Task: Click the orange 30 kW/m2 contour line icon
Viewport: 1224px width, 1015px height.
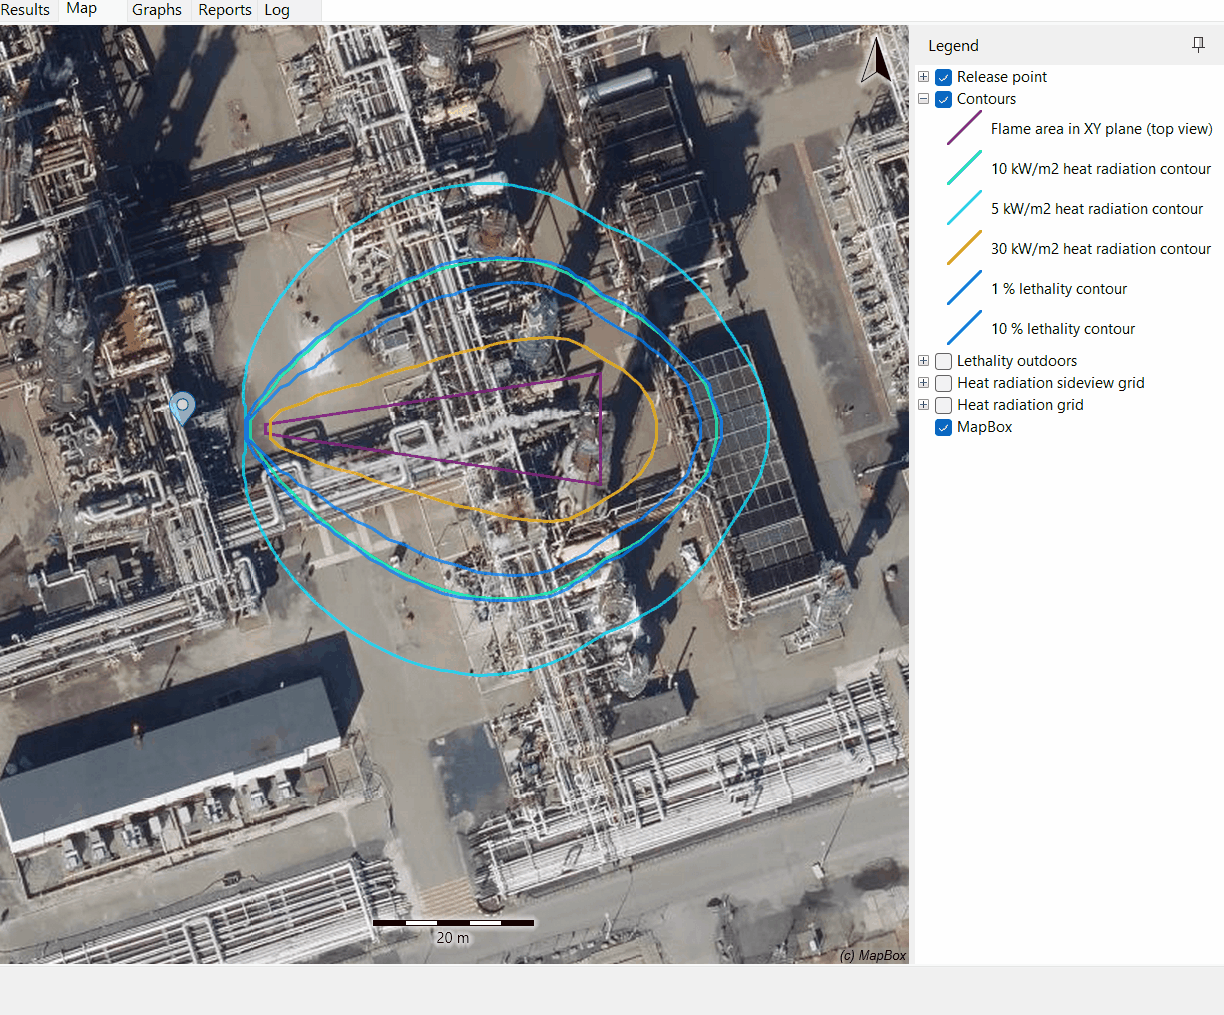Action: pyautogui.click(x=964, y=248)
